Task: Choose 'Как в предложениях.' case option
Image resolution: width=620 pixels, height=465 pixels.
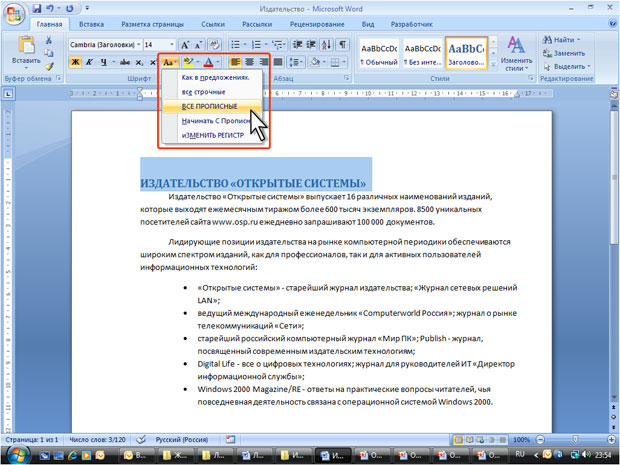Action: point(212,78)
